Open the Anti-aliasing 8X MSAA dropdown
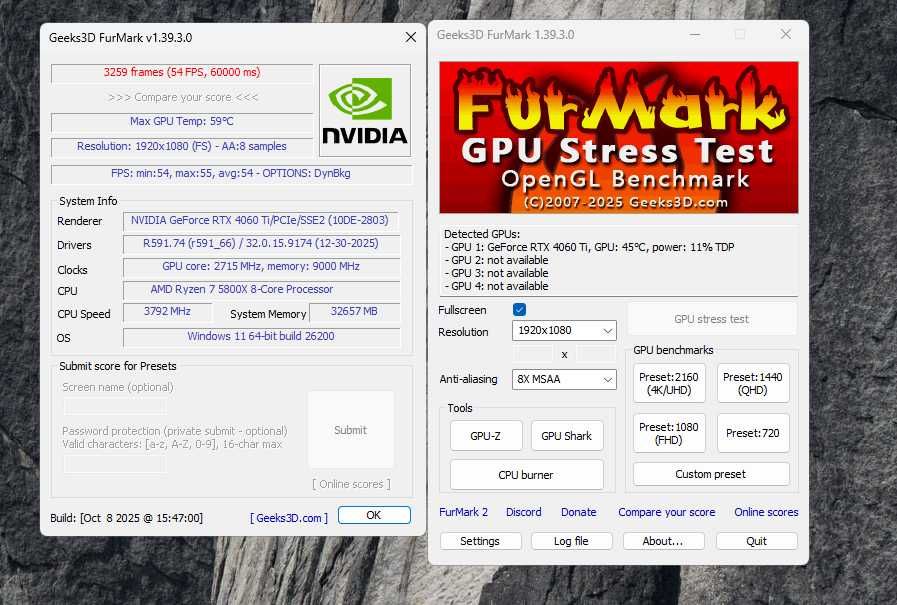897x605 pixels. (x=564, y=379)
